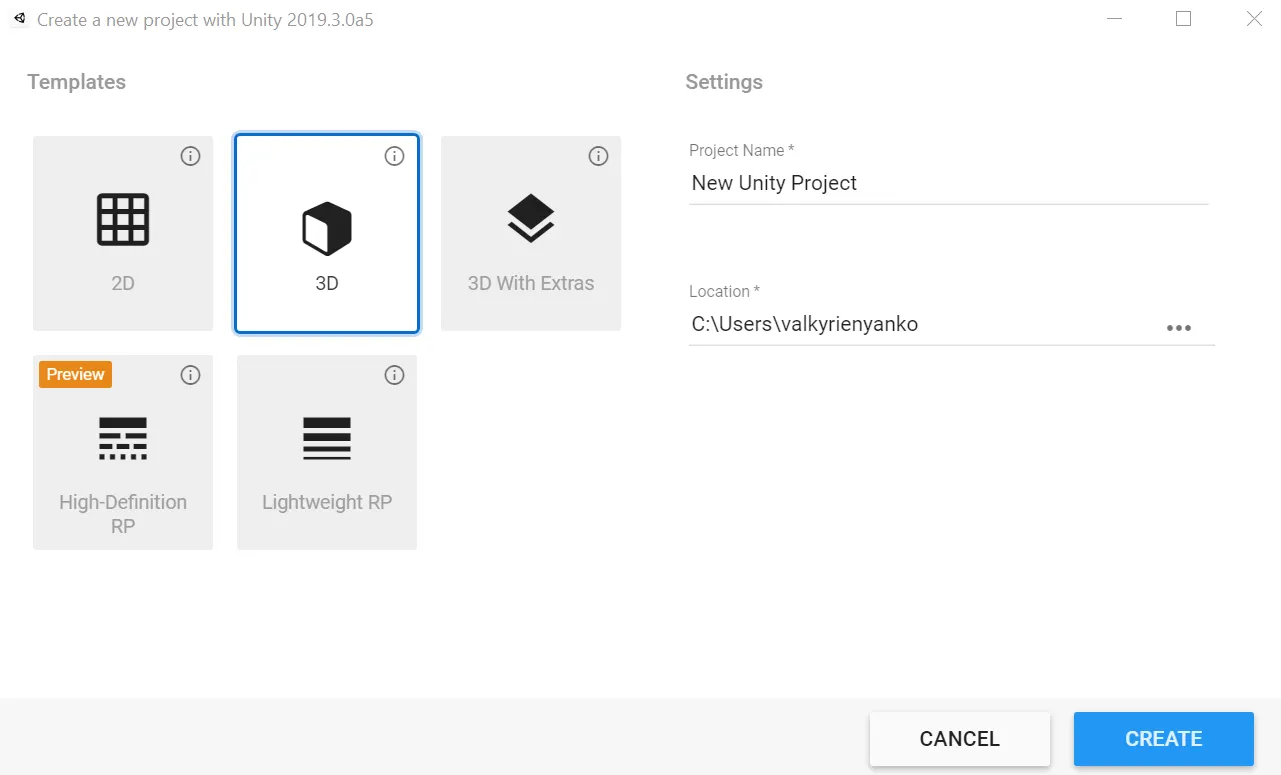Minimize the new project window
This screenshot has width=1281, height=775.
point(1115,19)
